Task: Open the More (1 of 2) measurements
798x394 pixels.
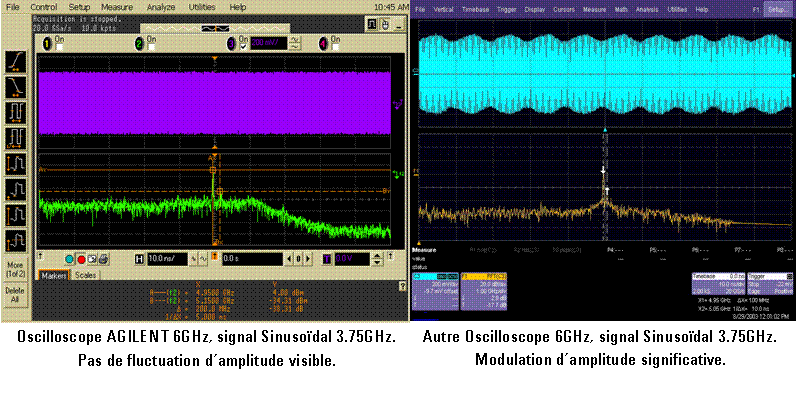Action: (x=15, y=269)
